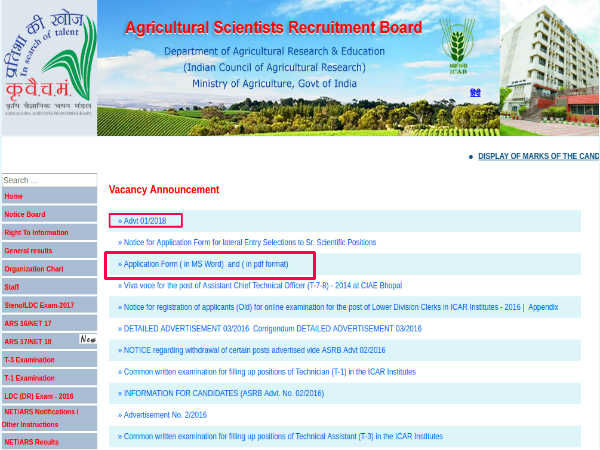
Task: Open General results in sidebar
Action: click(49, 251)
